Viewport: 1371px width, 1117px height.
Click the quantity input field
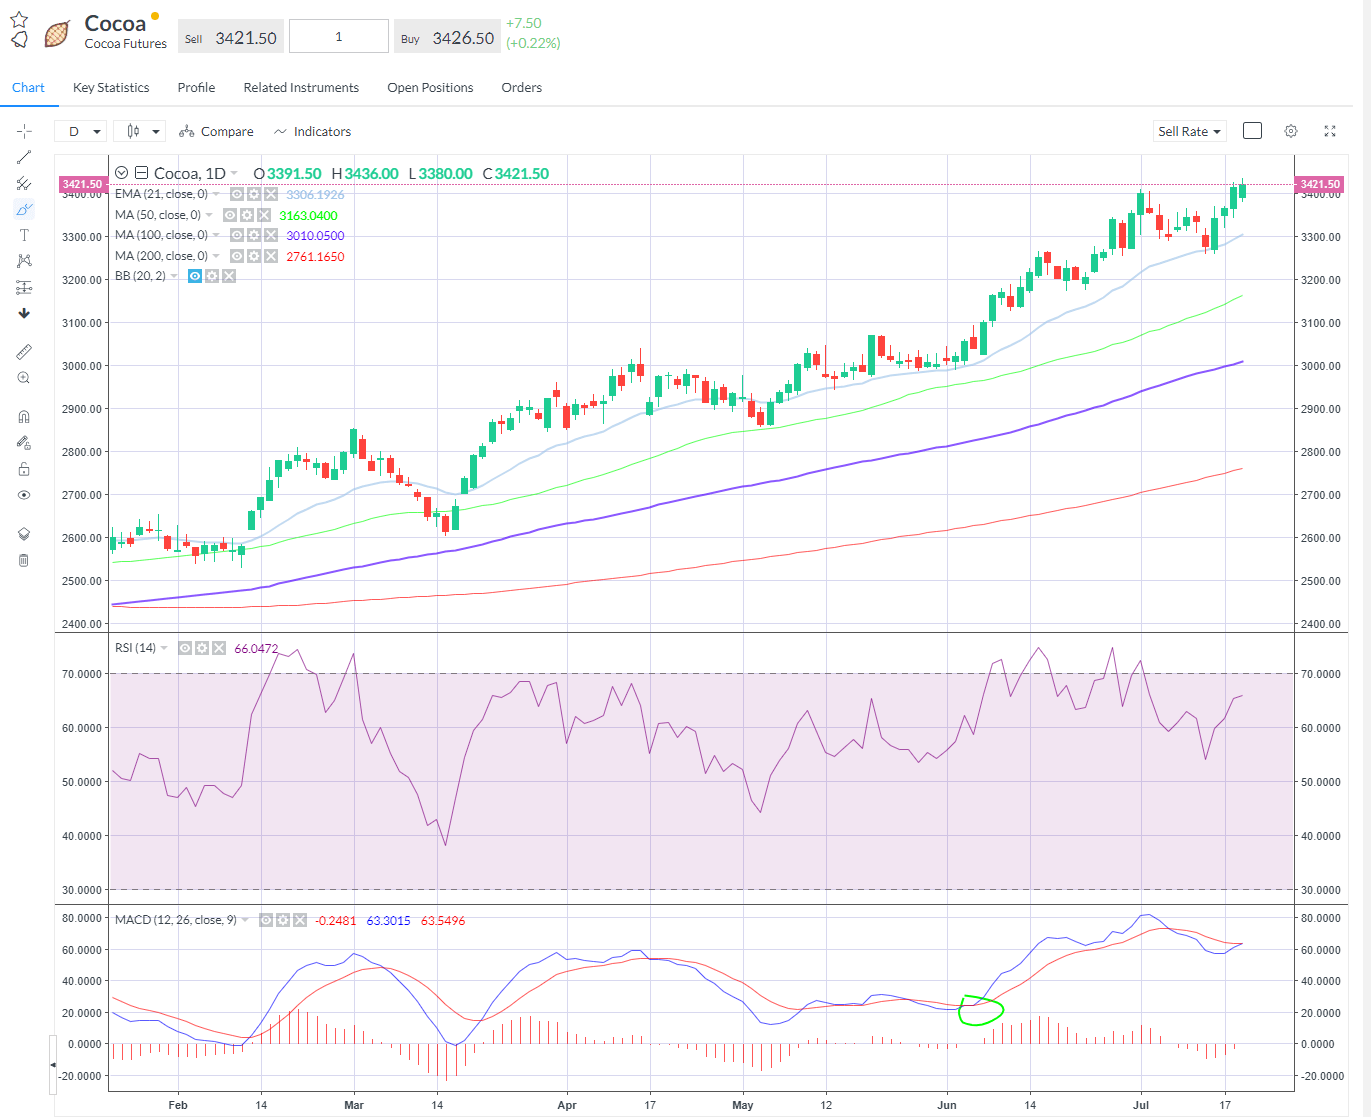click(338, 37)
